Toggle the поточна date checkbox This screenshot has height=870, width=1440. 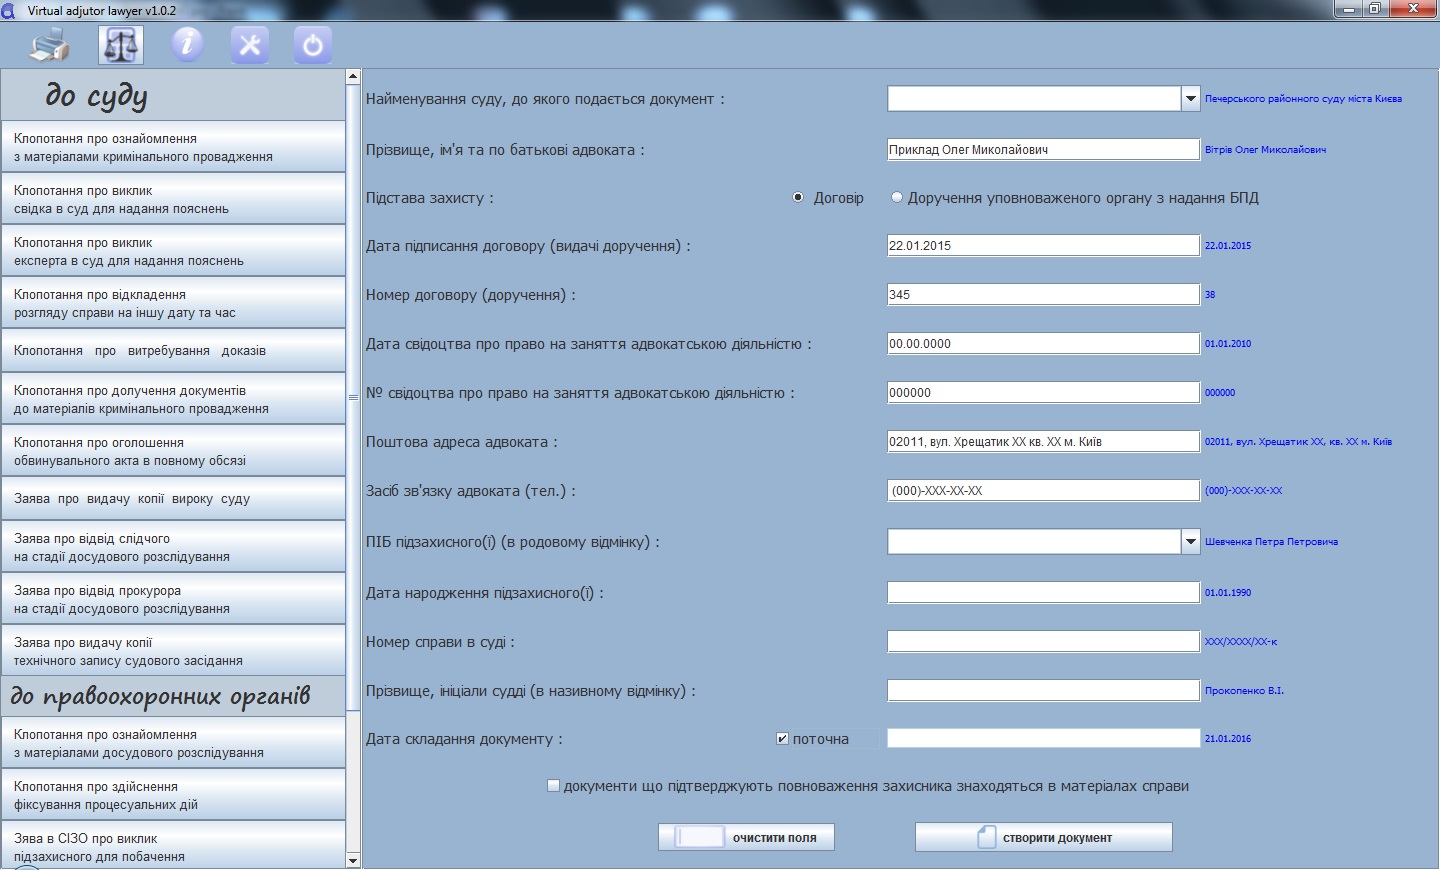coord(782,739)
